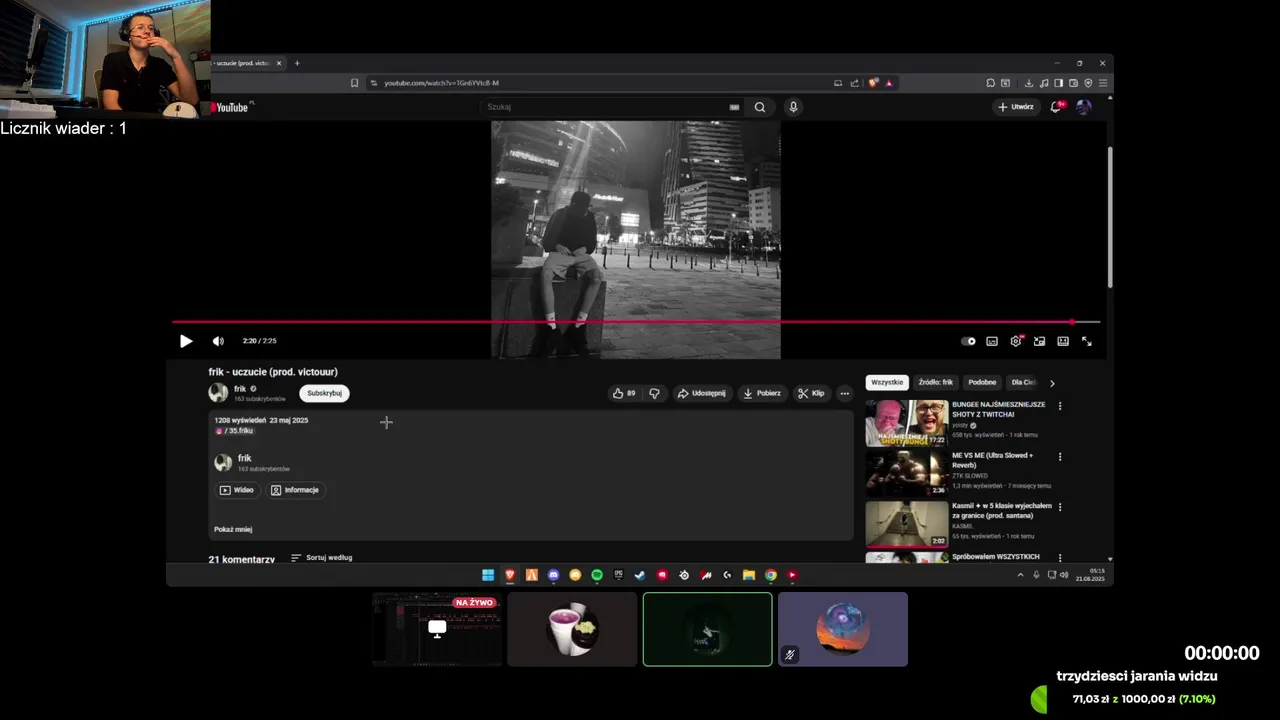The width and height of the screenshot is (1280, 720).
Task: Open the account avatar menu
Action: coord(1084,107)
